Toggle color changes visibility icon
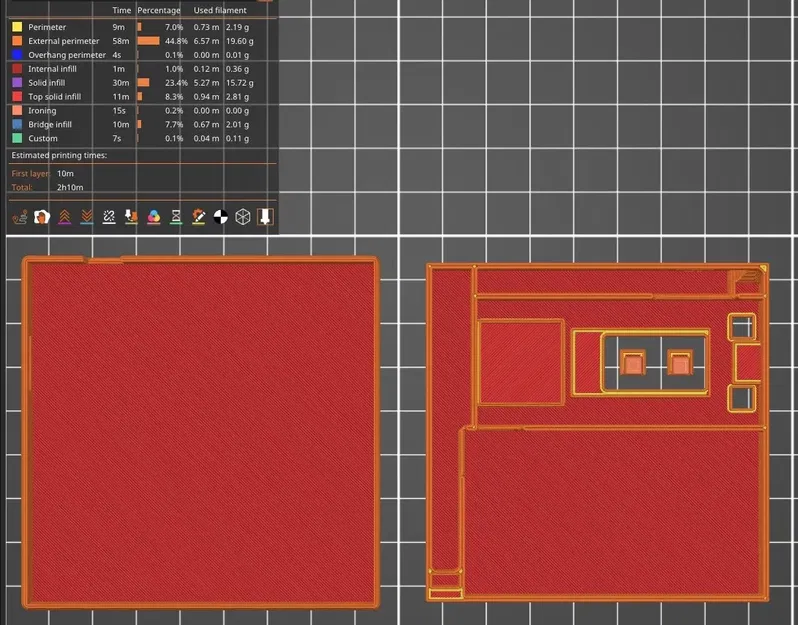798x625 pixels. coord(154,217)
